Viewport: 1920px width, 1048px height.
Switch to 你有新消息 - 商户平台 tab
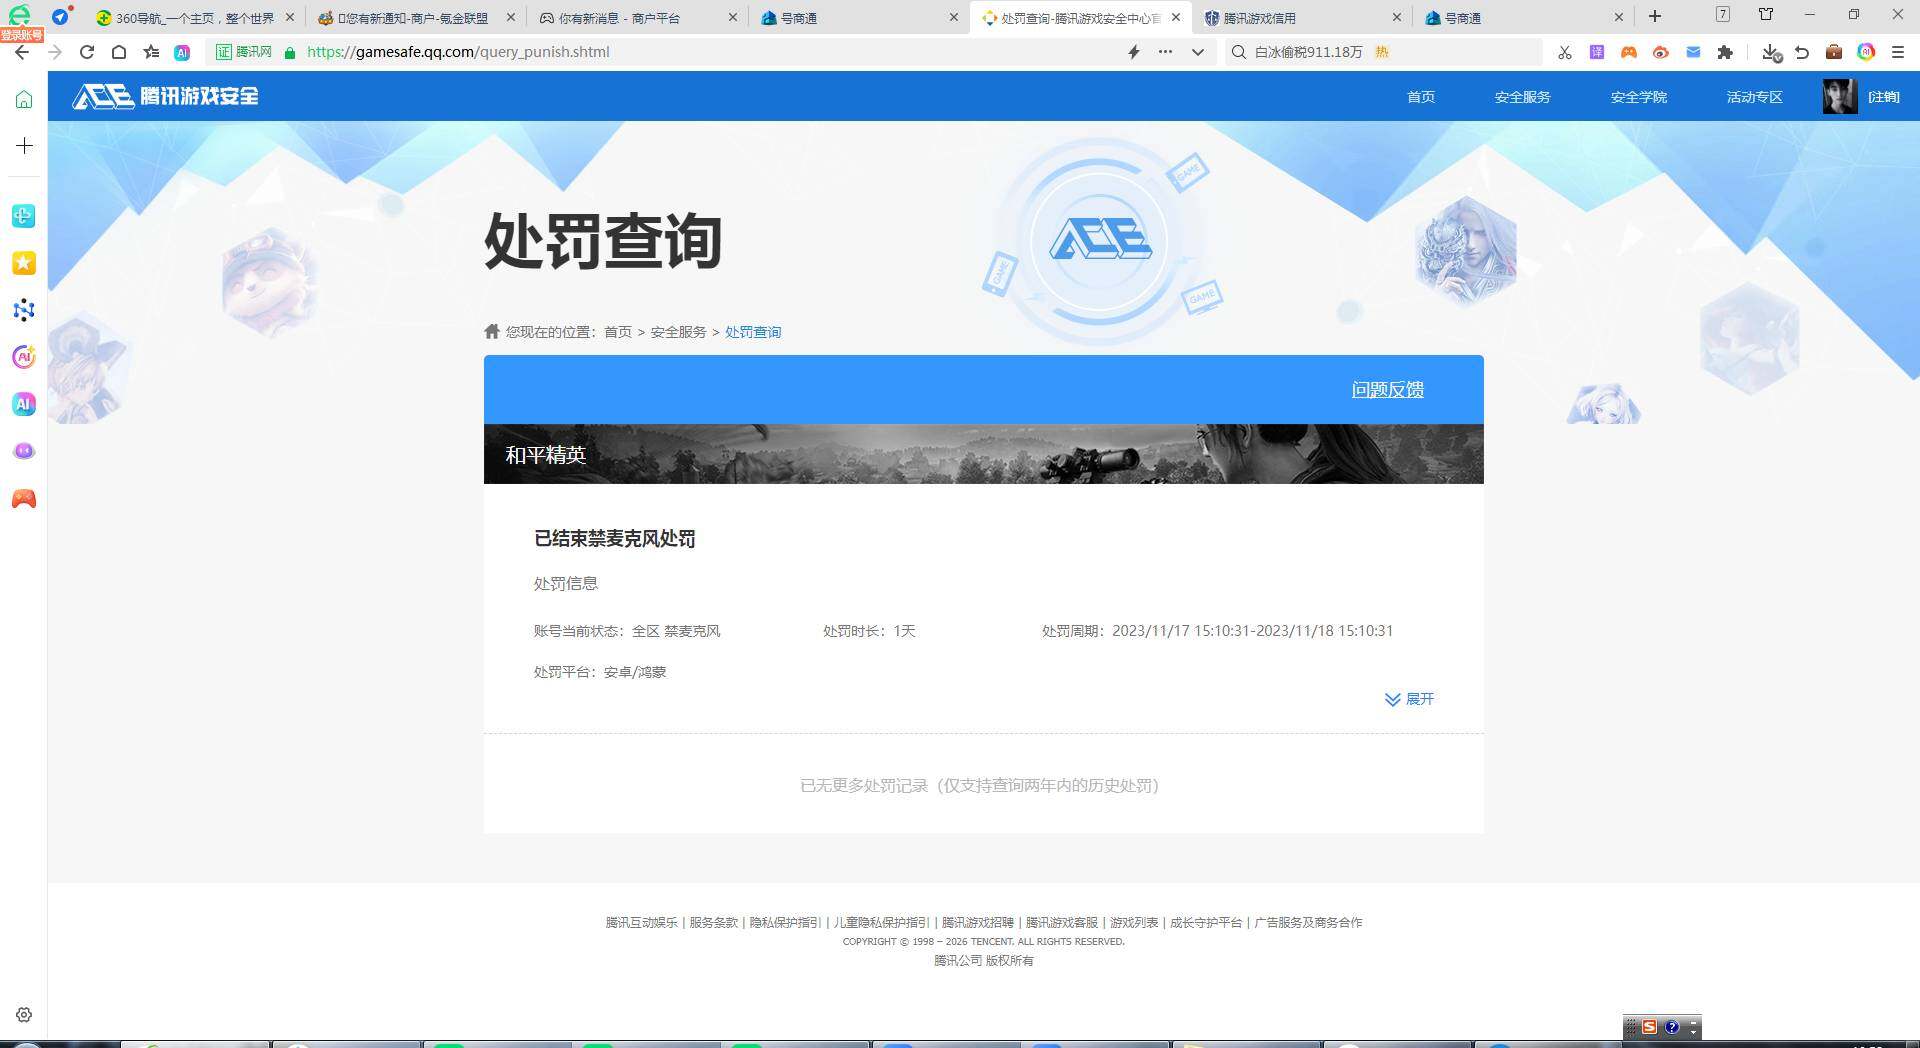pos(638,18)
